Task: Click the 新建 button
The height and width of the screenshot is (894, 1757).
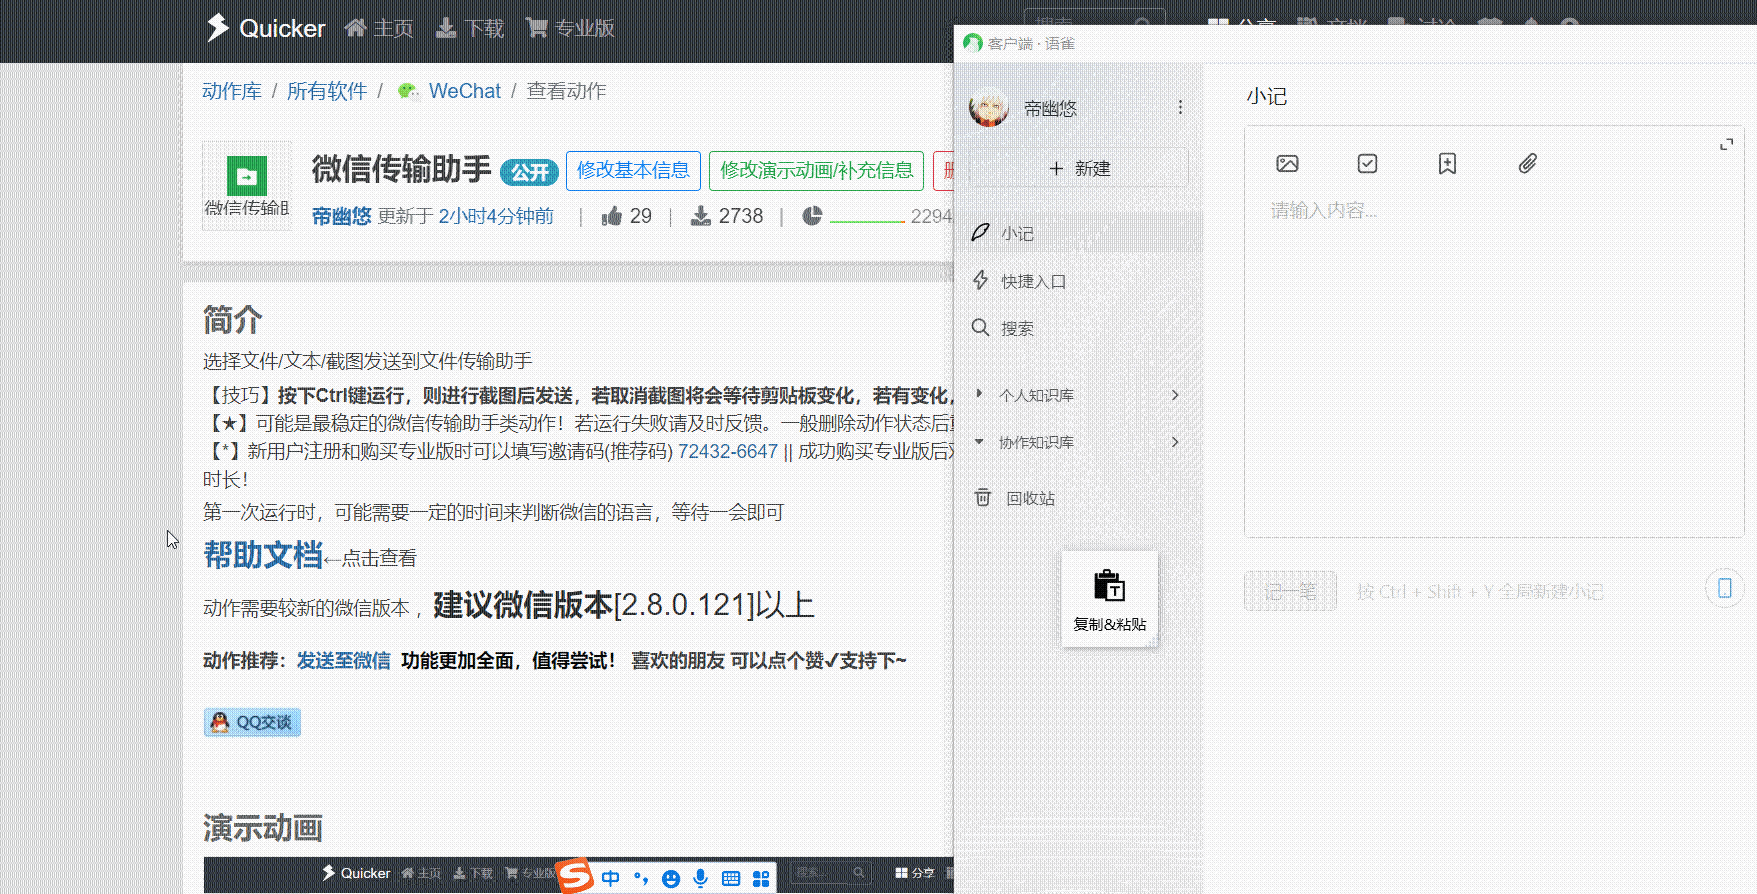Action: pyautogui.click(x=1080, y=168)
